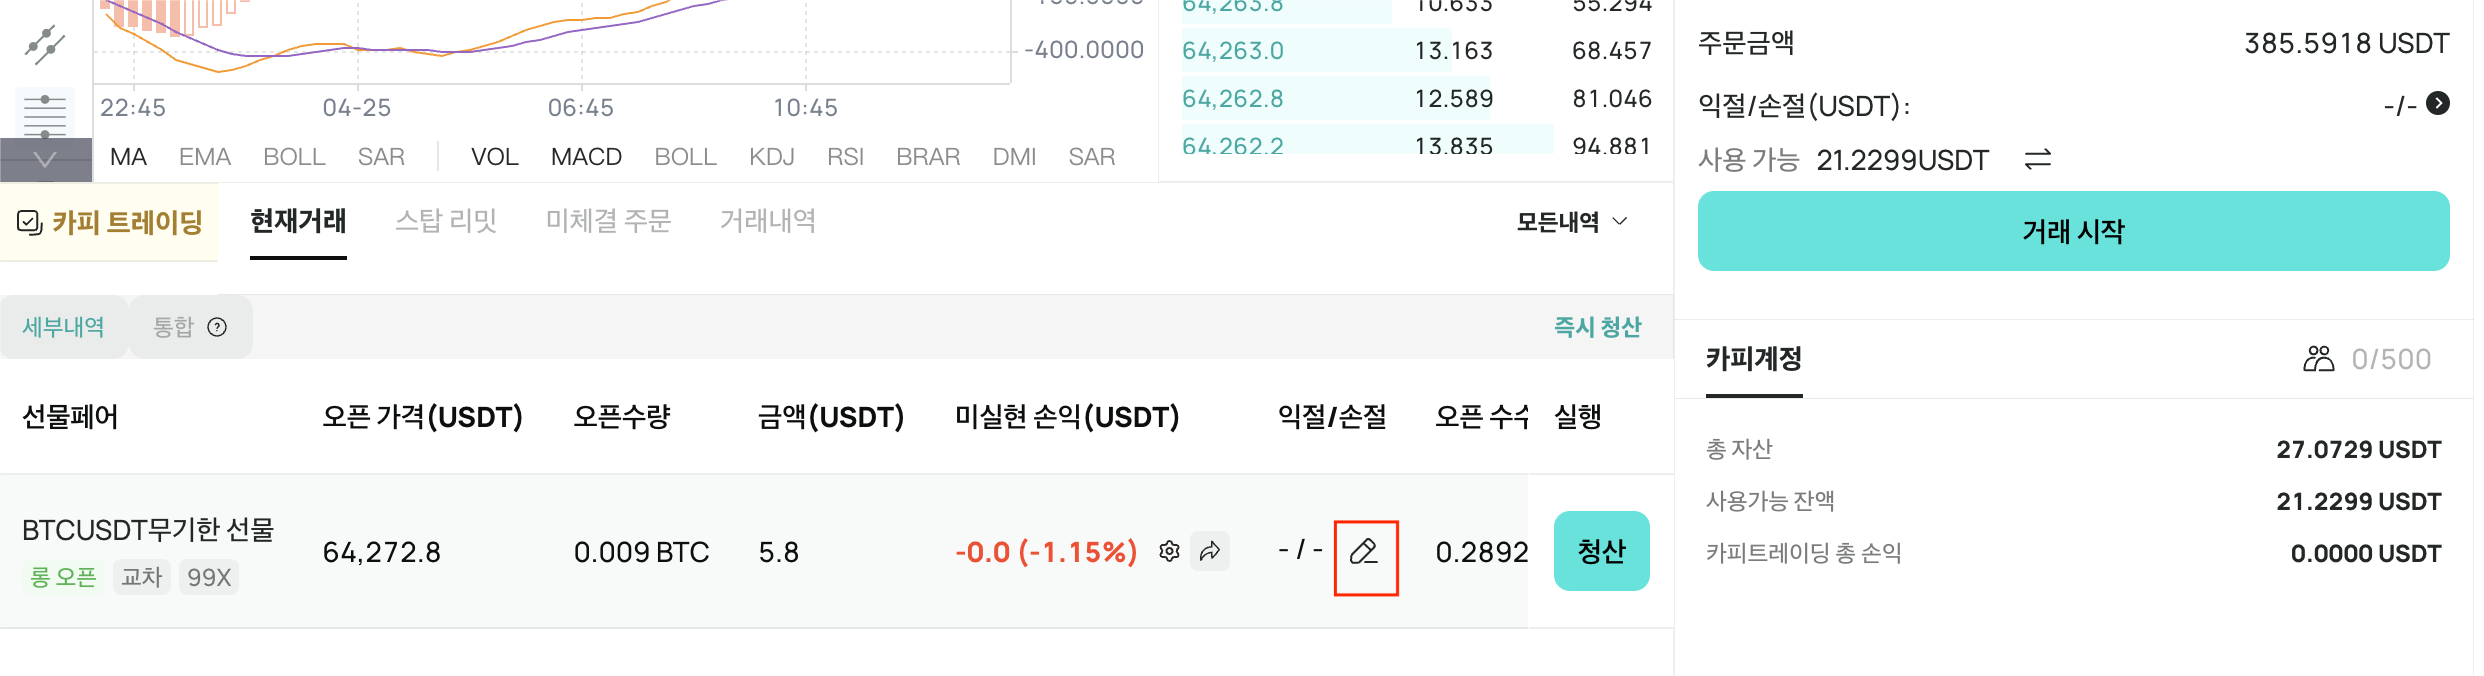The image size is (2484, 676).
Task: Toggle the MACD indicator
Action: tap(586, 157)
